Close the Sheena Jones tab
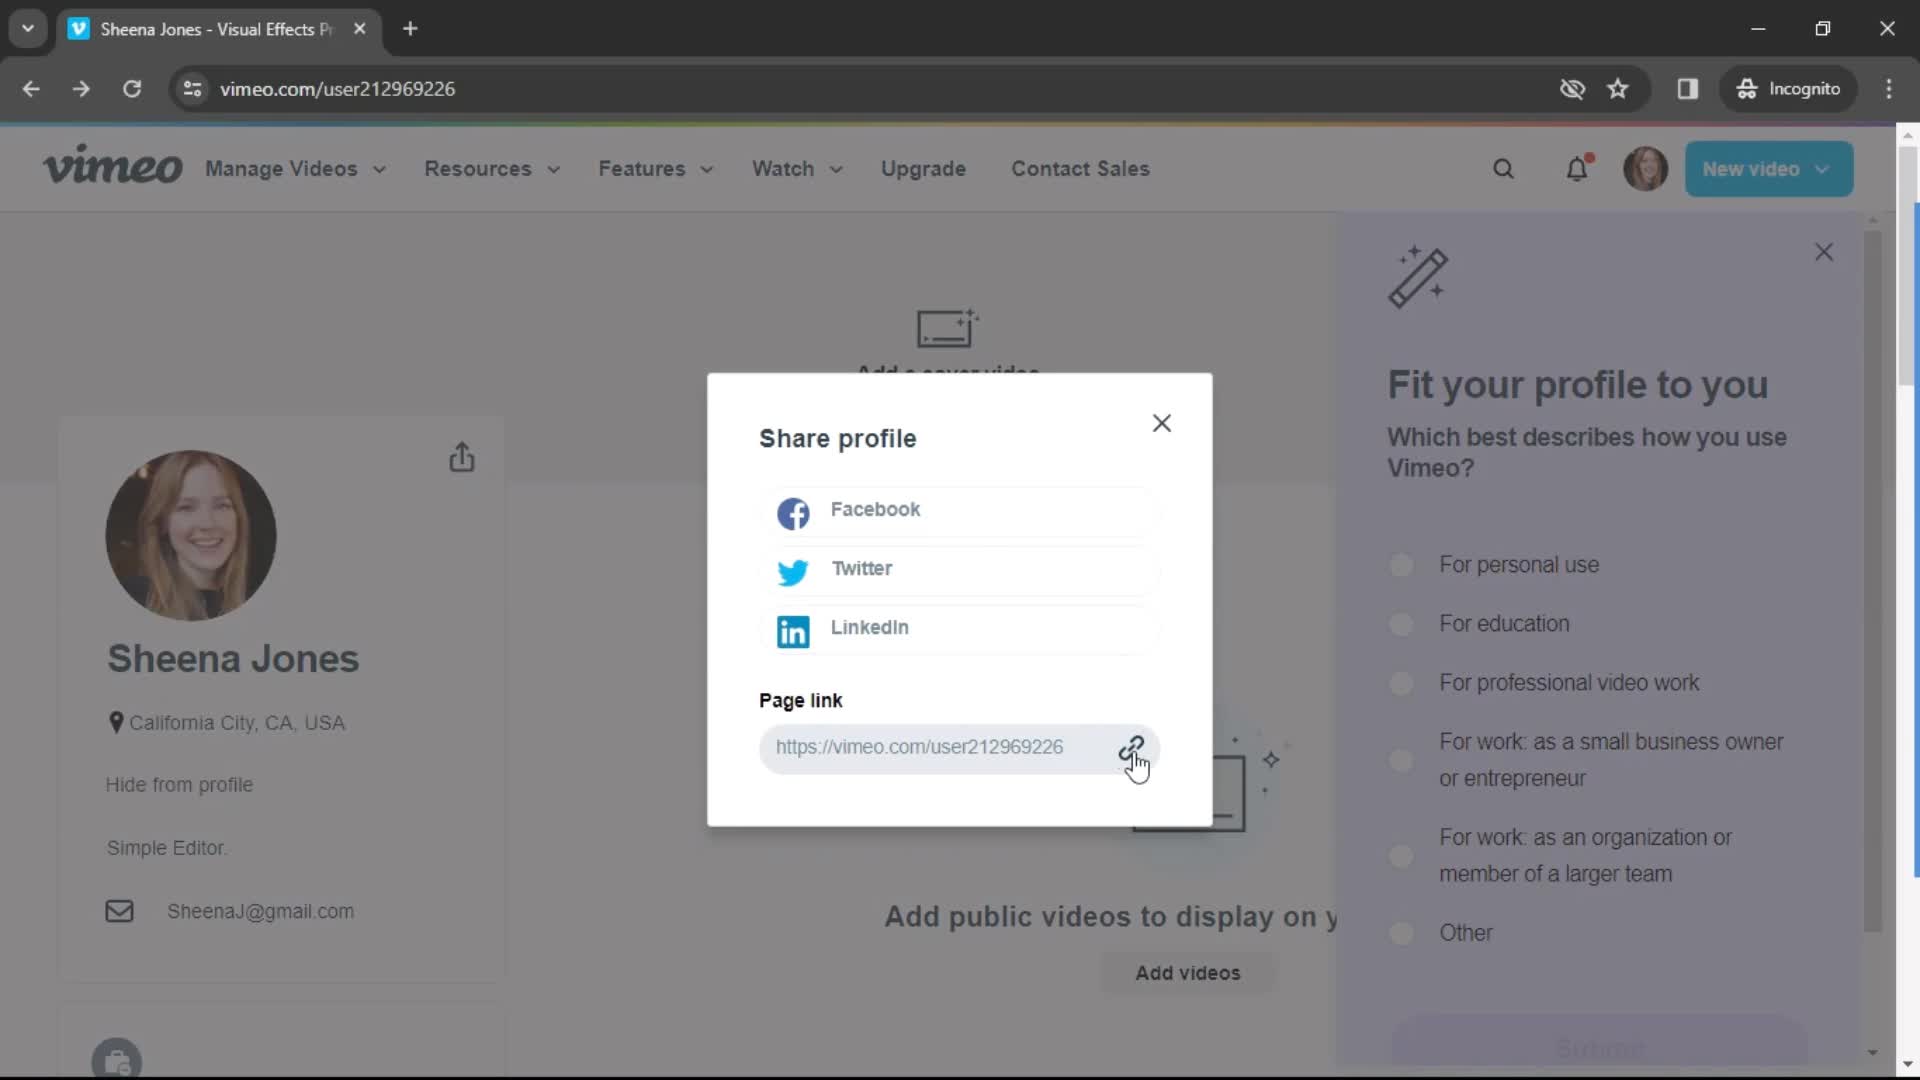This screenshot has width=1920, height=1080. click(360, 29)
